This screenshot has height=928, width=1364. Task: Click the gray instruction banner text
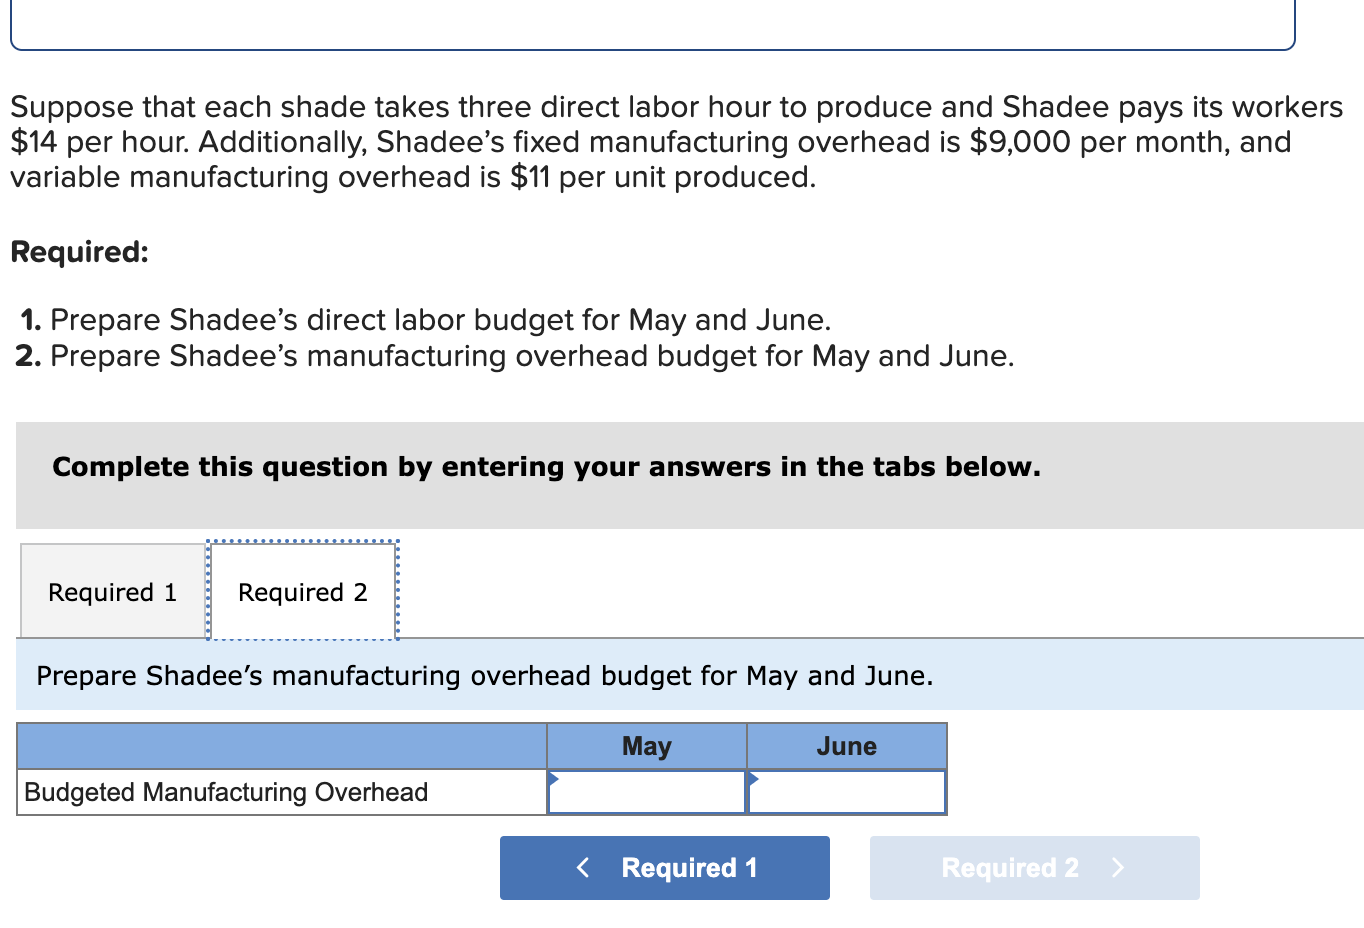[547, 467]
